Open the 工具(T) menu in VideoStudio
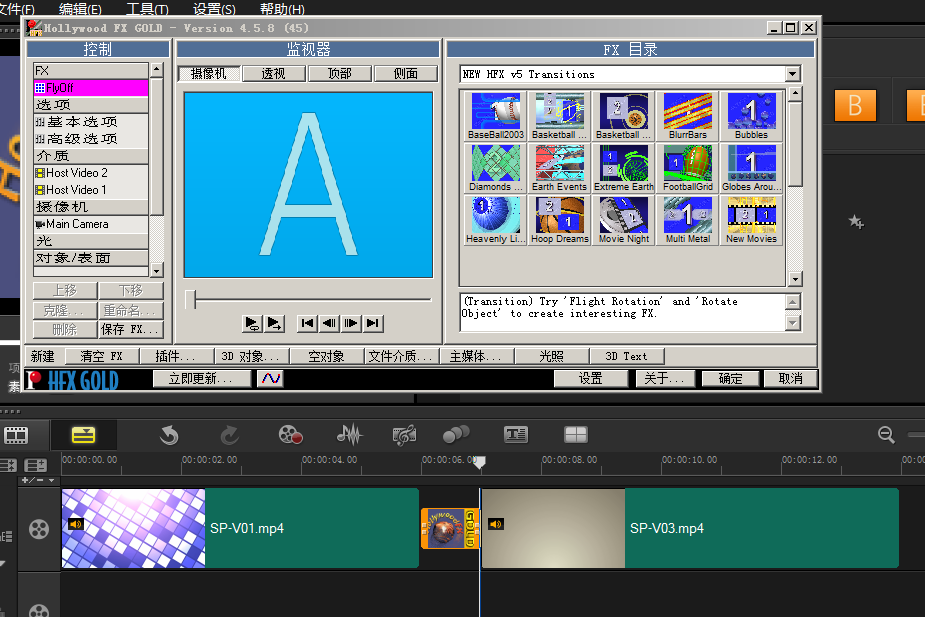This screenshot has height=617, width=925. pyautogui.click(x=147, y=9)
